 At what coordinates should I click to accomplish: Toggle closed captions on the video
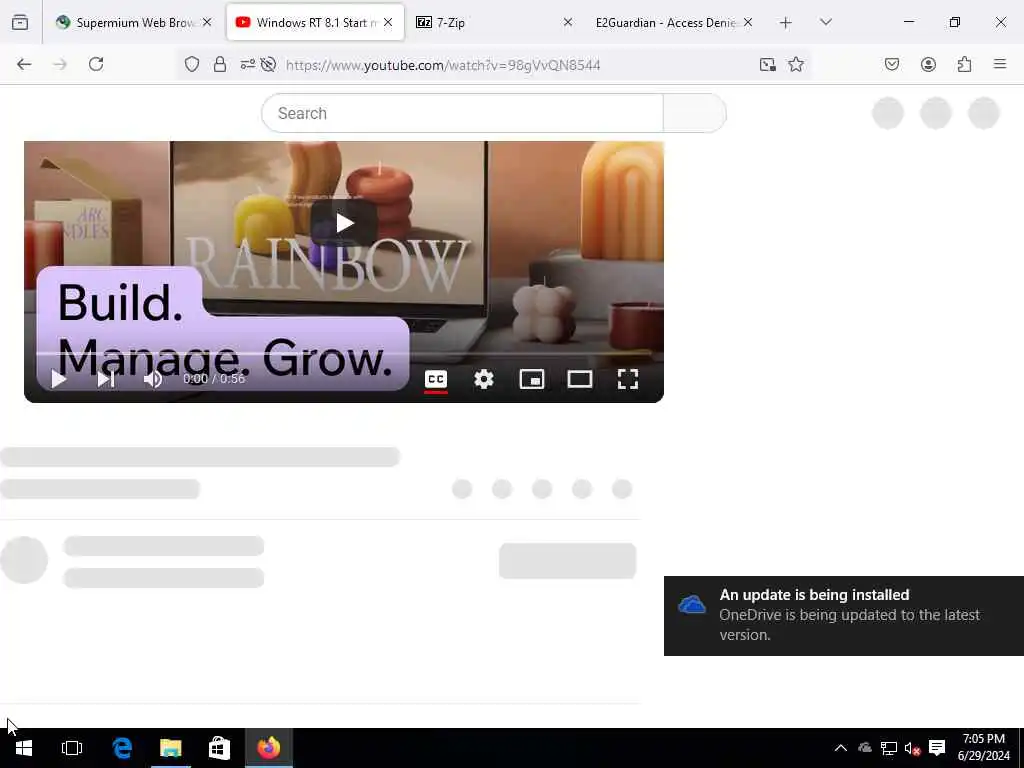436,379
